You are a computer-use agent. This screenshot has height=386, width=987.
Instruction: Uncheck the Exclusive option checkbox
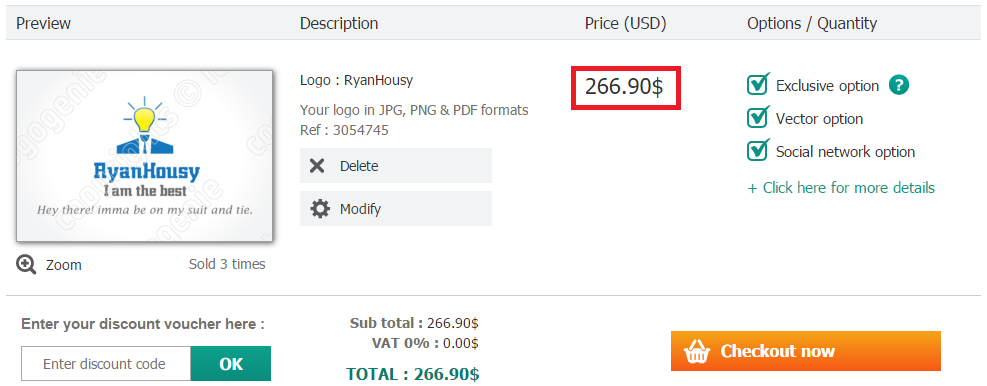click(x=758, y=84)
